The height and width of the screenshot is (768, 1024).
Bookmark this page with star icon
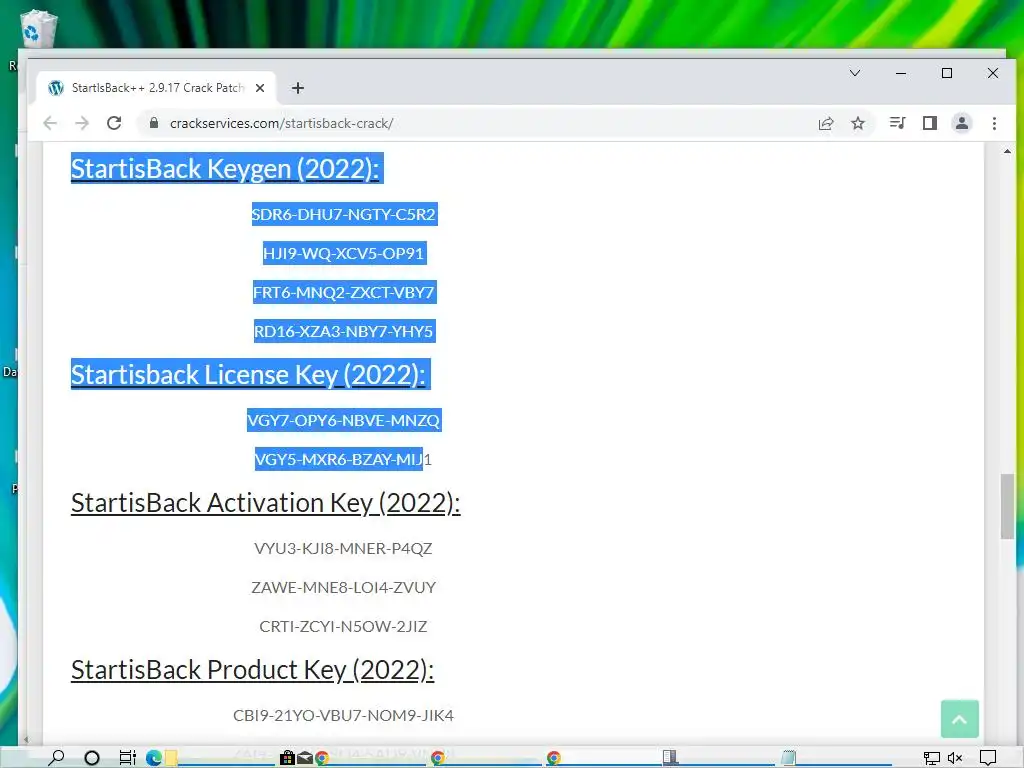point(858,123)
